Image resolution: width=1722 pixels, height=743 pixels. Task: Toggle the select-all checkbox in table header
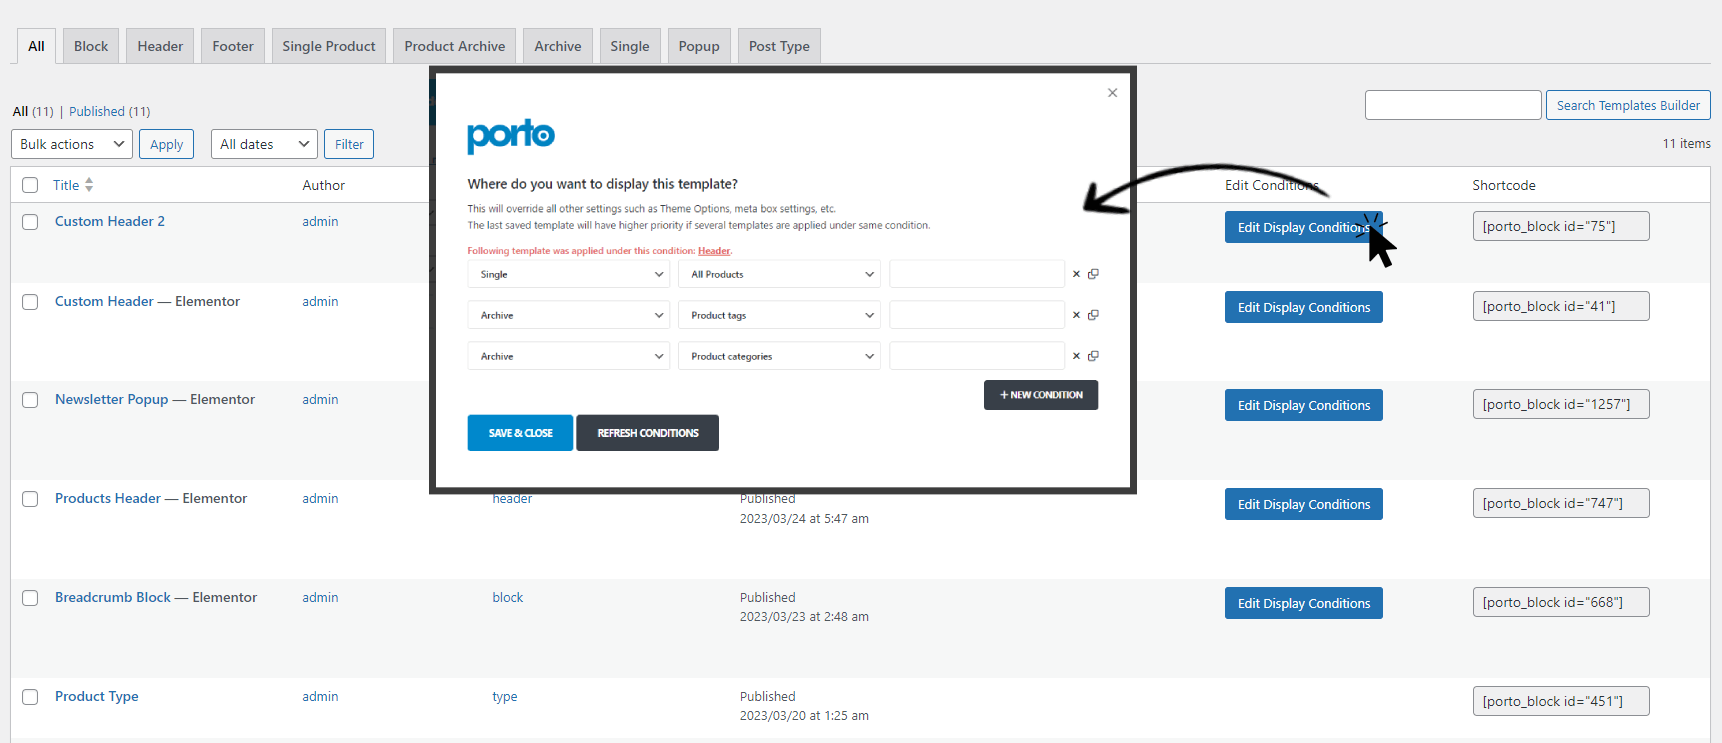(30, 185)
